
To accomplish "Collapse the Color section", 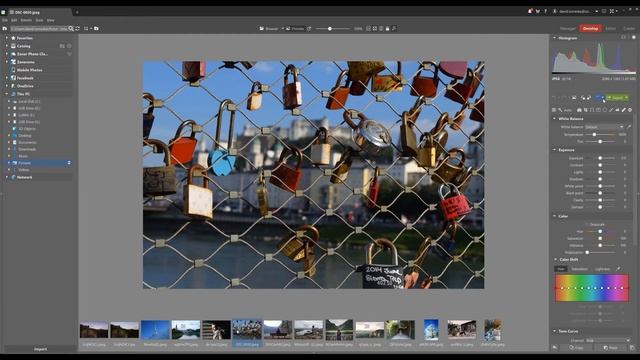I will coord(554,216).
